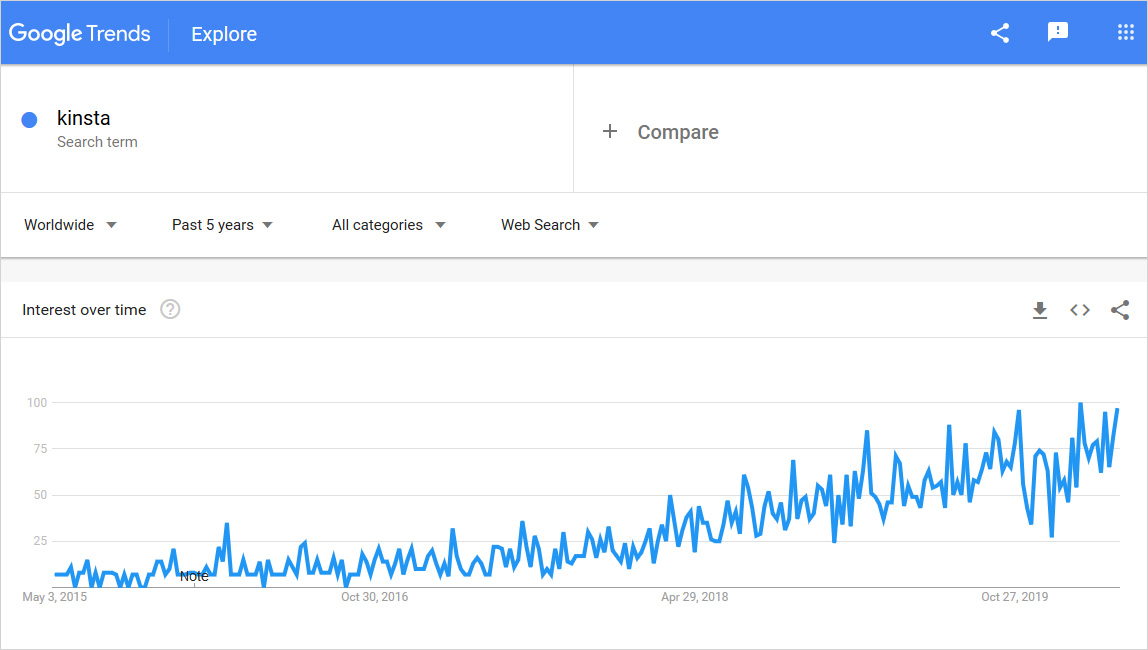Viewport: 1148px width, 650px height.
Task: Share the Interest over time chart
Action: tap(1120, 310)
